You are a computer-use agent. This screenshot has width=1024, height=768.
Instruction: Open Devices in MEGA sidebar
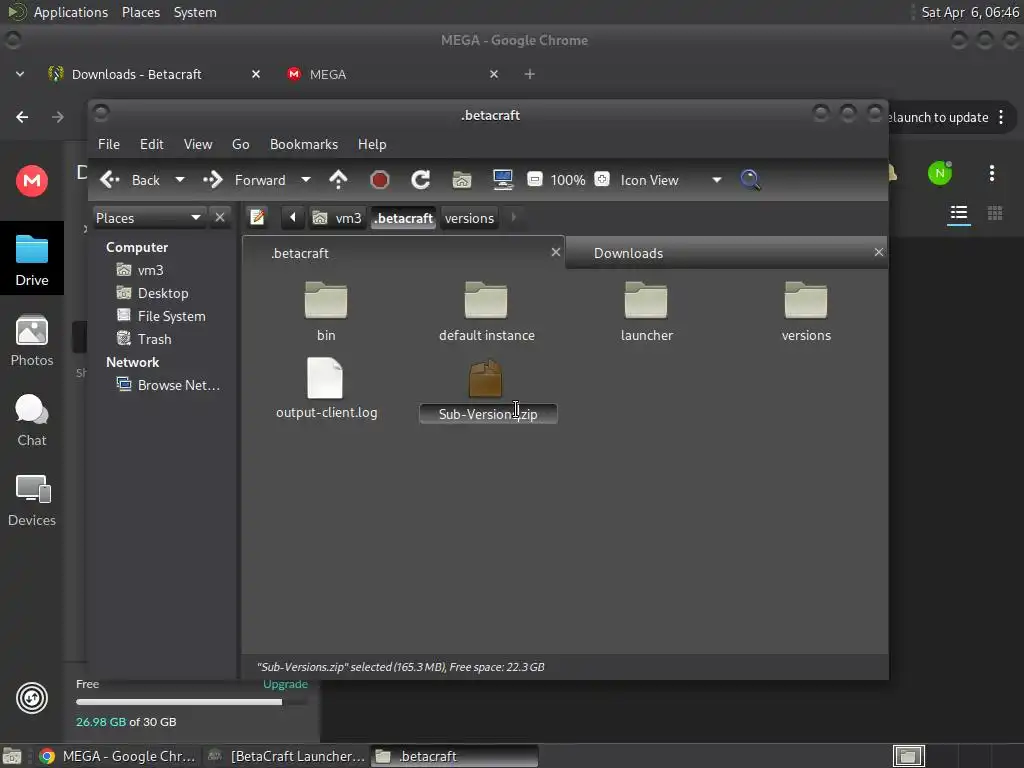[x=32, y=500]
